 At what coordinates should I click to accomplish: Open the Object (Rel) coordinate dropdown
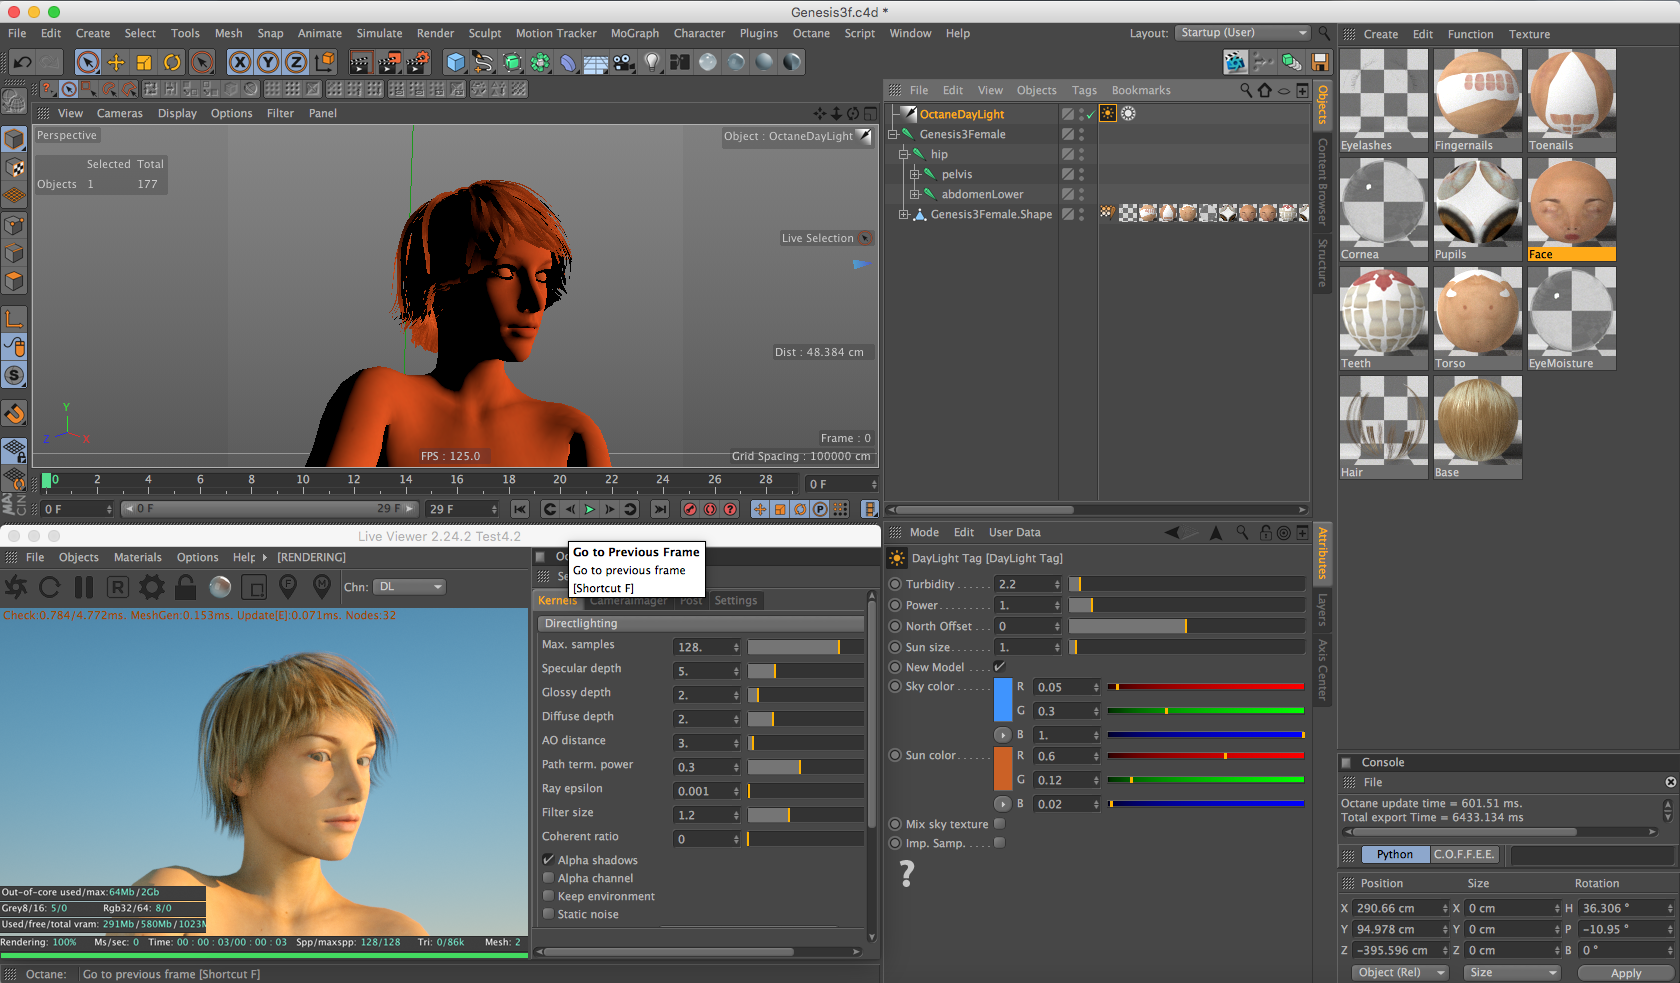tap(1399, 972)
